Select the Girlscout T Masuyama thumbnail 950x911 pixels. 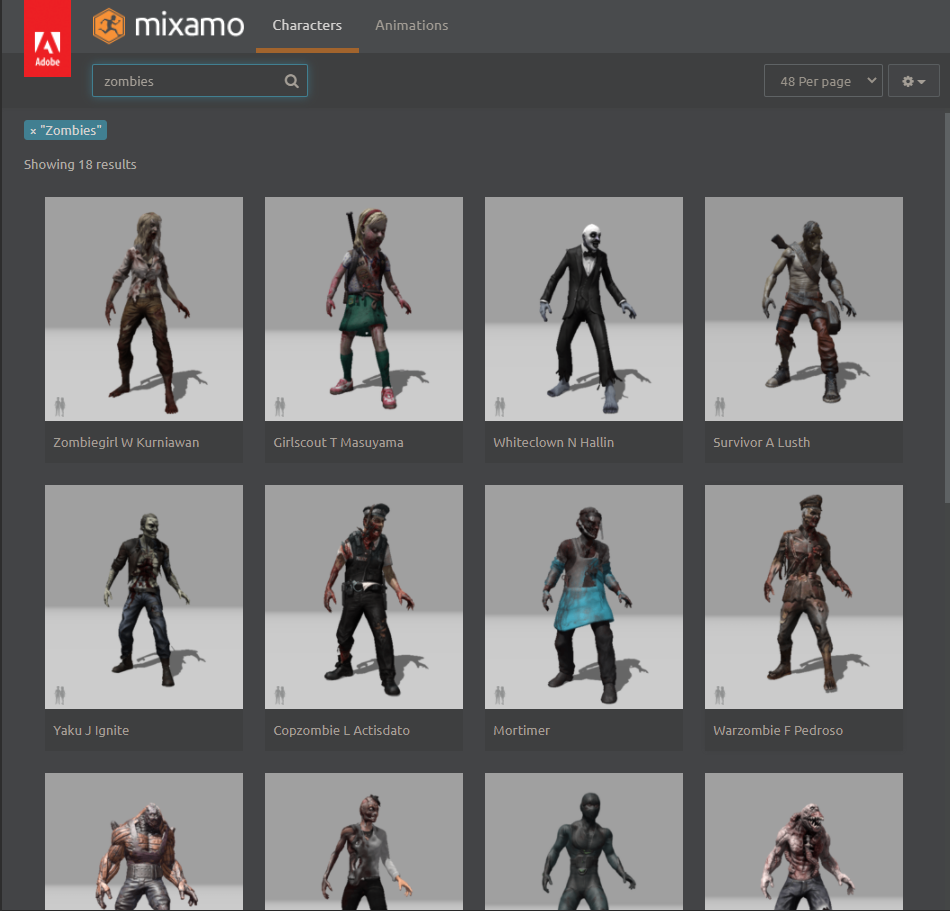click(x=364, y=309)
